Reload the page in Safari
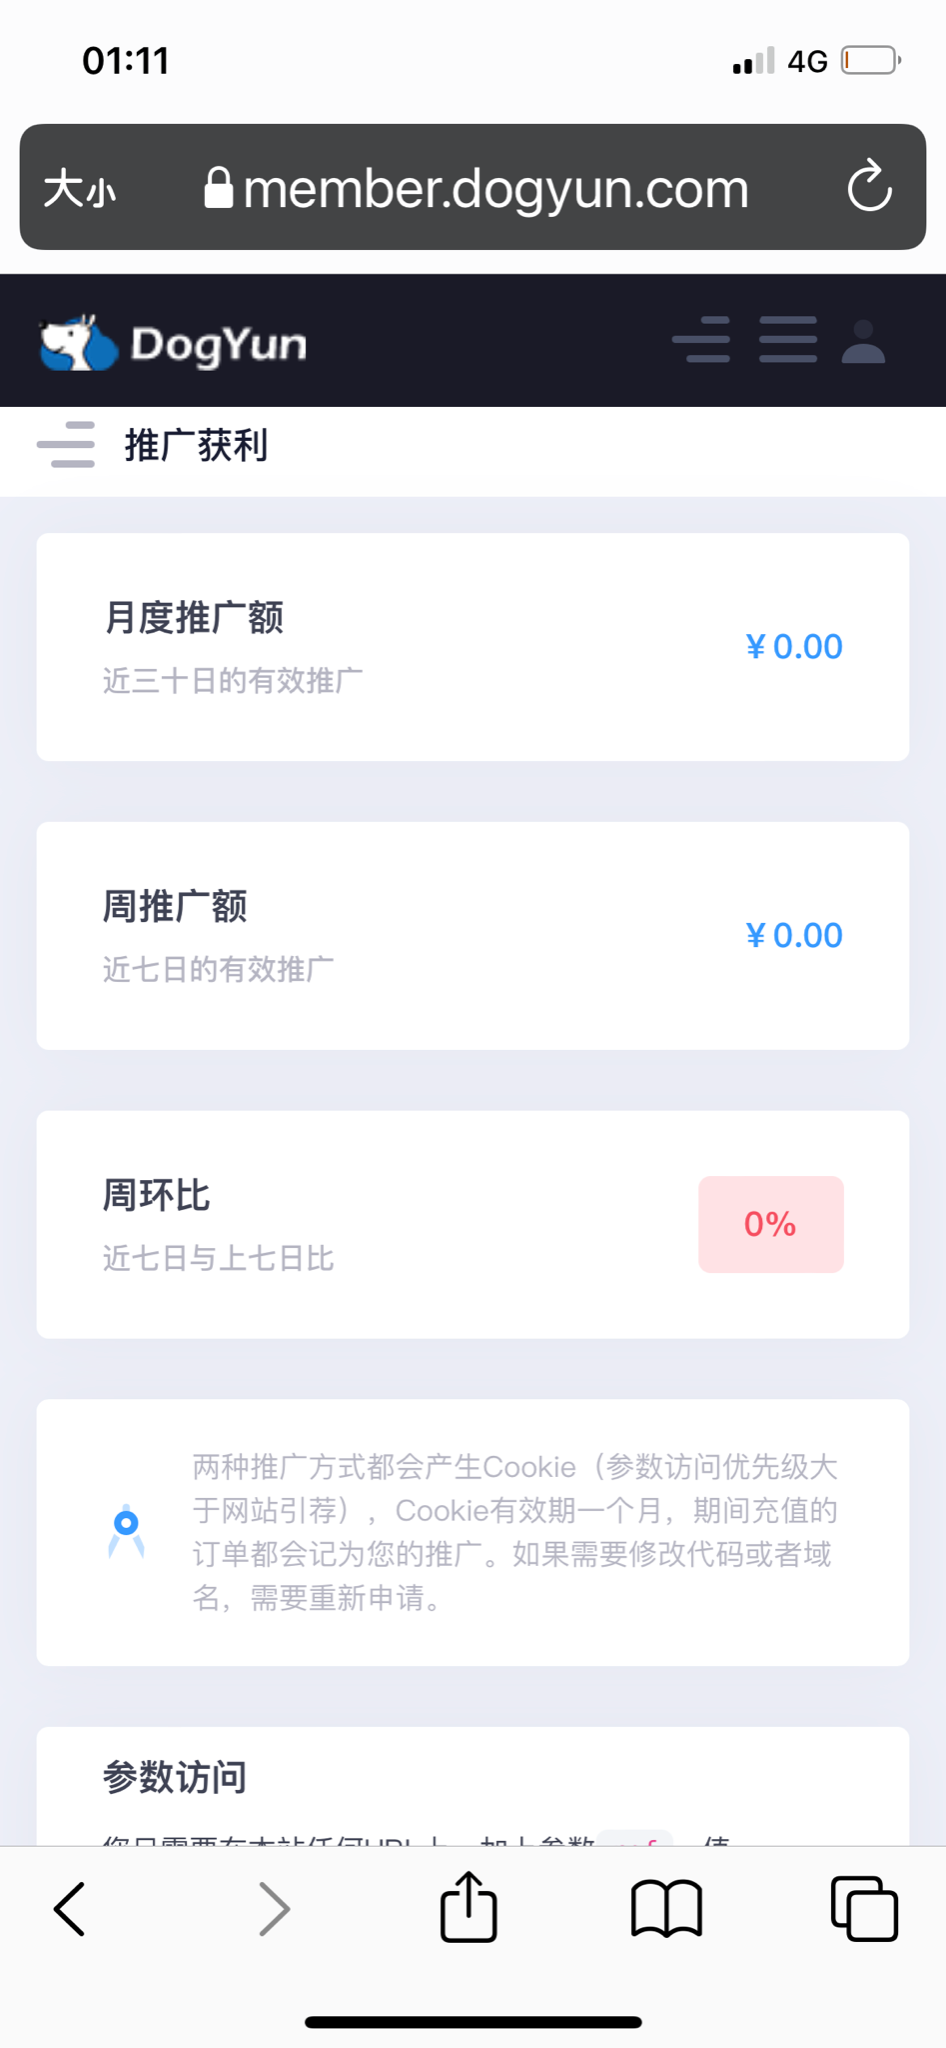946x2048 pixels. point(869,187)
